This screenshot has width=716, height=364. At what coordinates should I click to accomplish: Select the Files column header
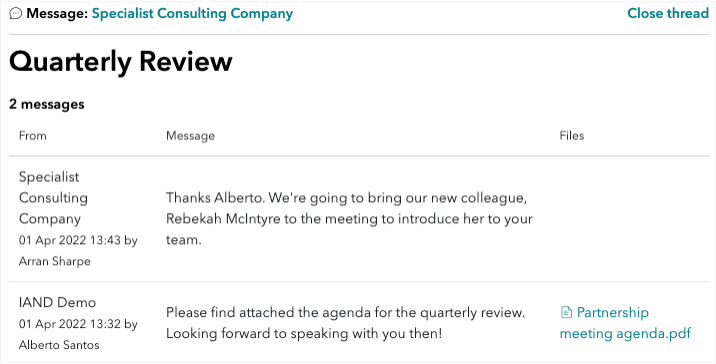(x=572, y=136)
